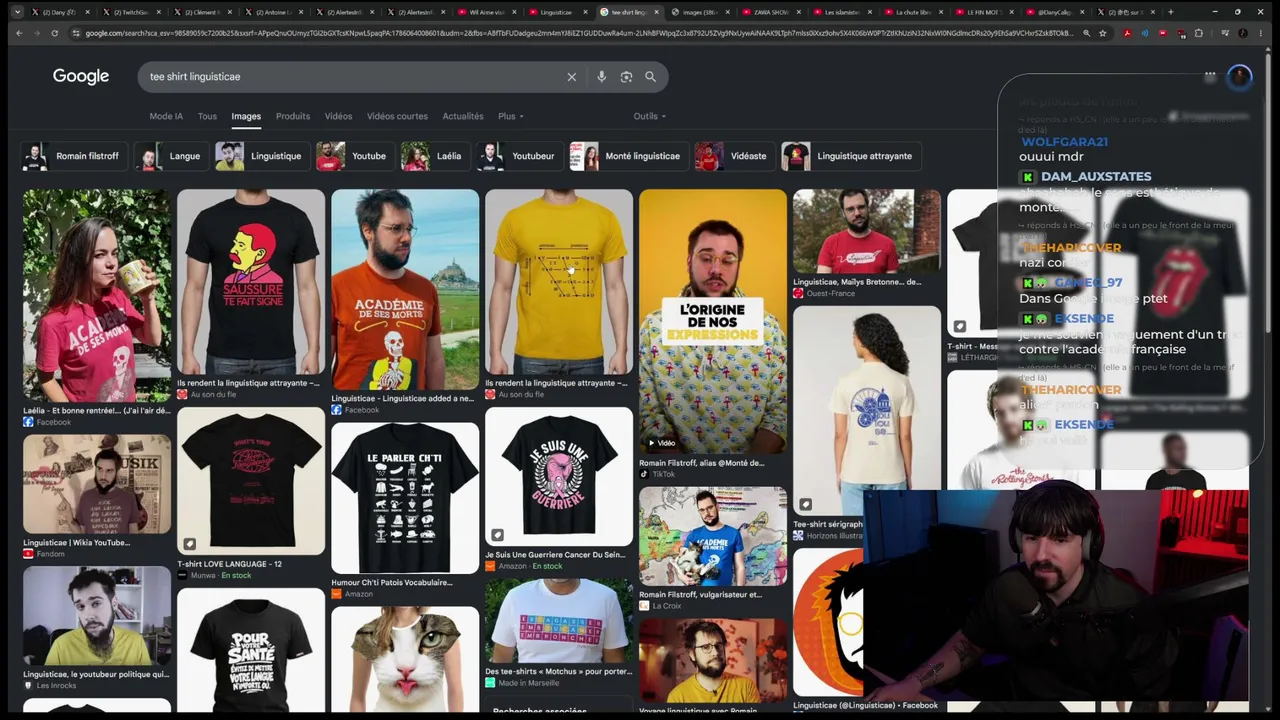
Task: Filter by 'Vidéaste' chip
Action: pyautogui.click(x=733, y=156)
